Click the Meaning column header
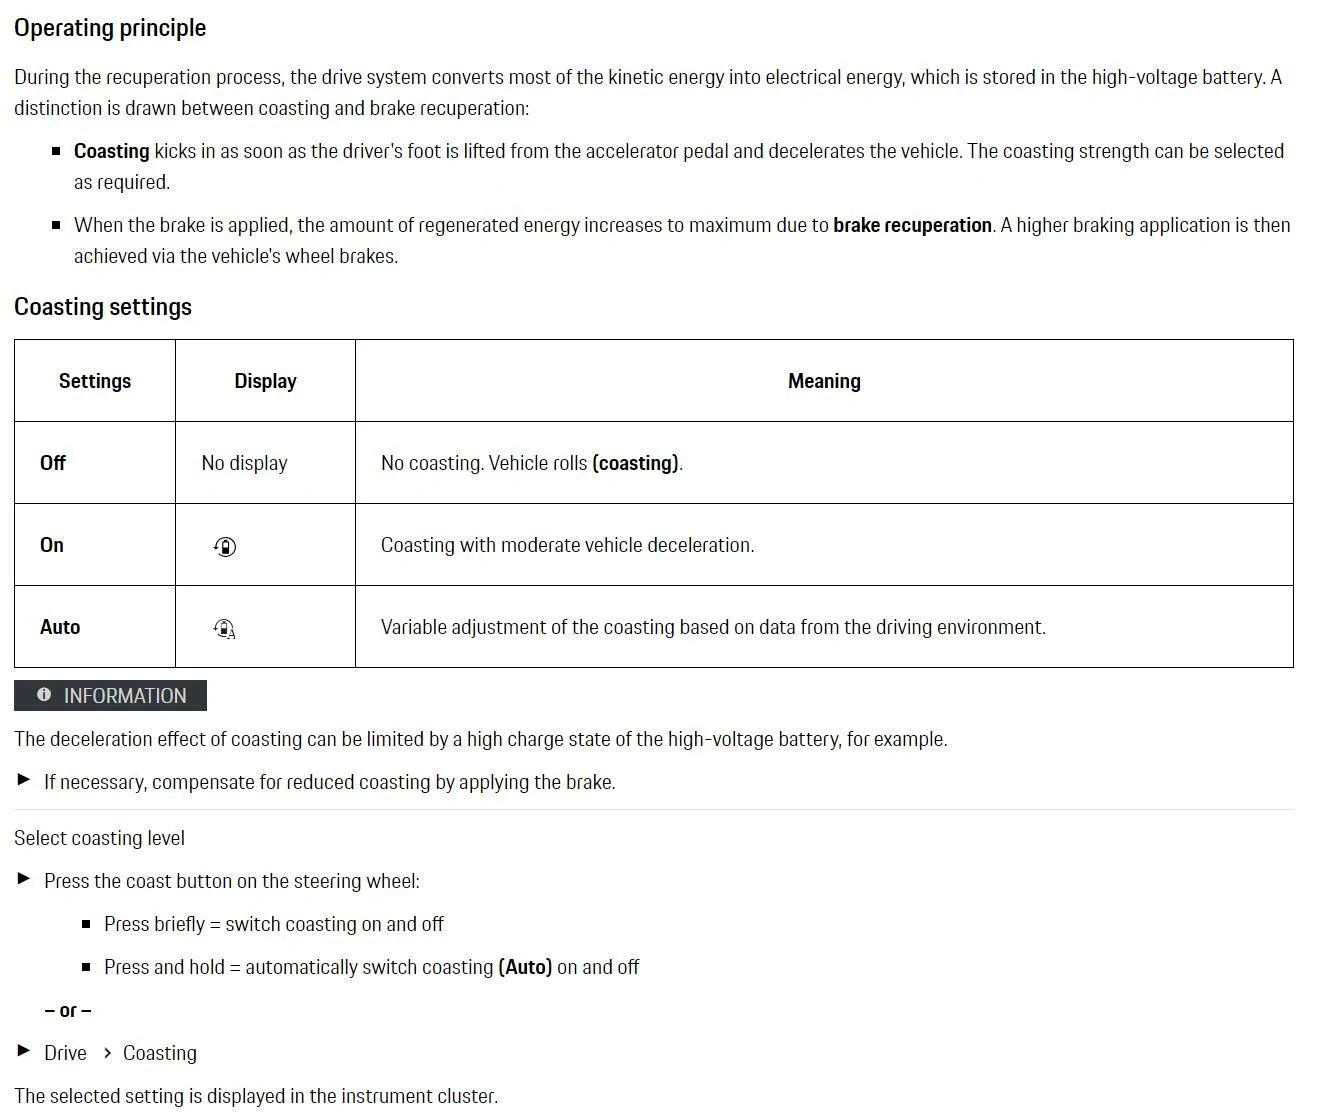 click(824, 381)
